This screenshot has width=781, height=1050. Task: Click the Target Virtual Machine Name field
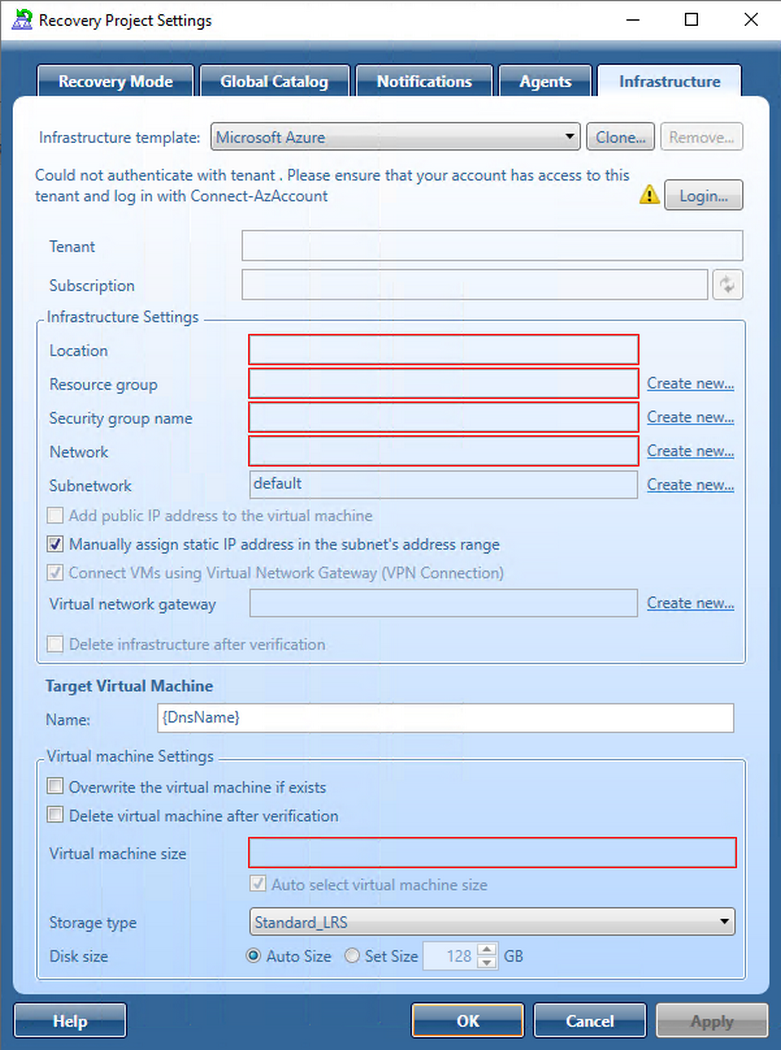(445, 718)
